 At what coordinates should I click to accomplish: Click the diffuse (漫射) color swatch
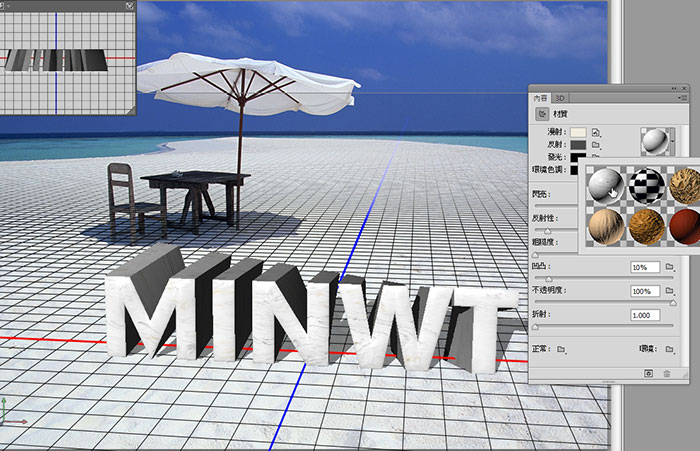pyautogui.click(x=578, y=132)
